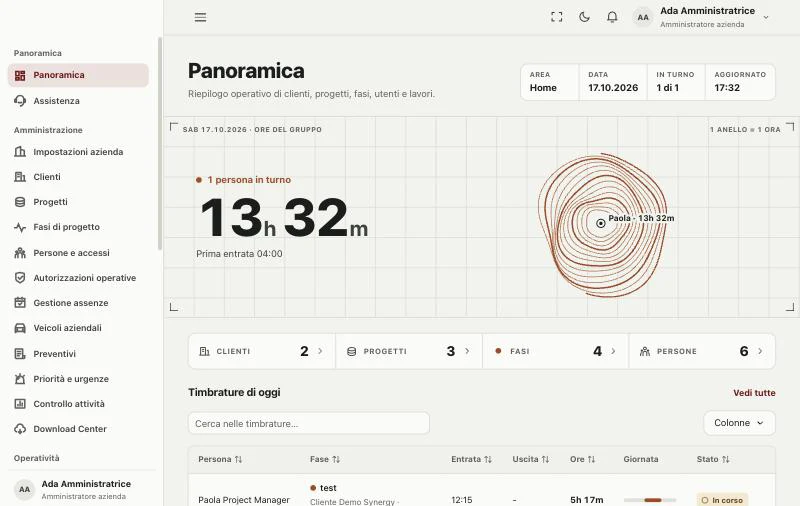Toggle the hamburger sidebar menu
Image resolution: width=800 pixels, height=506 pixels.
pos(201,17)
